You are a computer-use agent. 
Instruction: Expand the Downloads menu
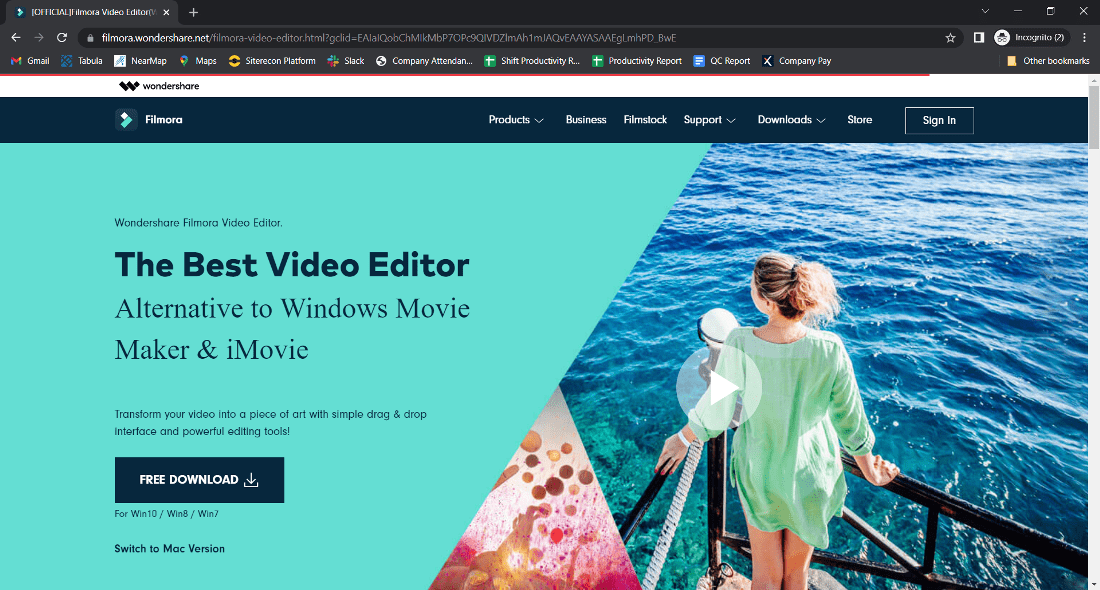pyautogui.click(x=791, y=120)
